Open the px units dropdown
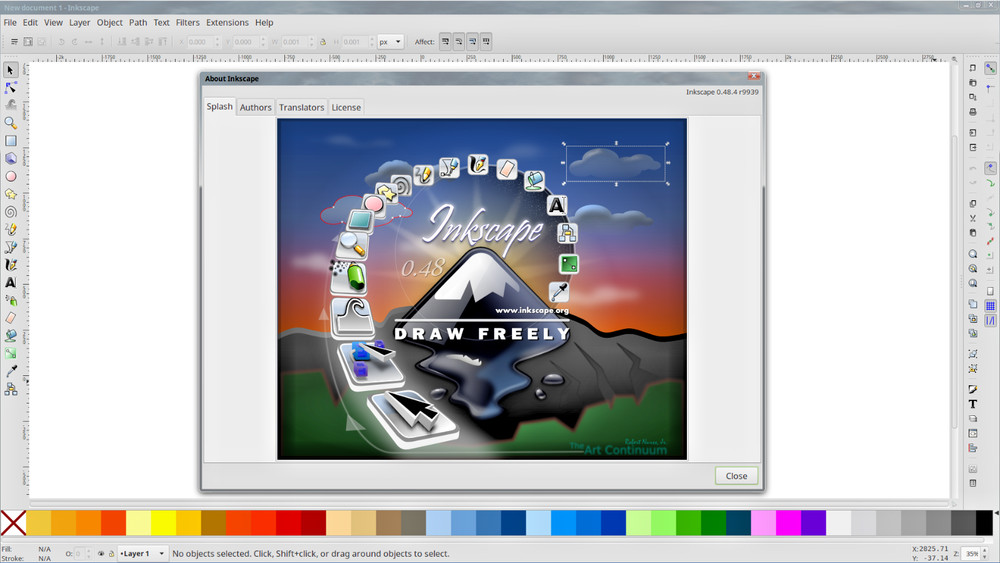Screen dimensions: 1000x563 coord(390,42)
